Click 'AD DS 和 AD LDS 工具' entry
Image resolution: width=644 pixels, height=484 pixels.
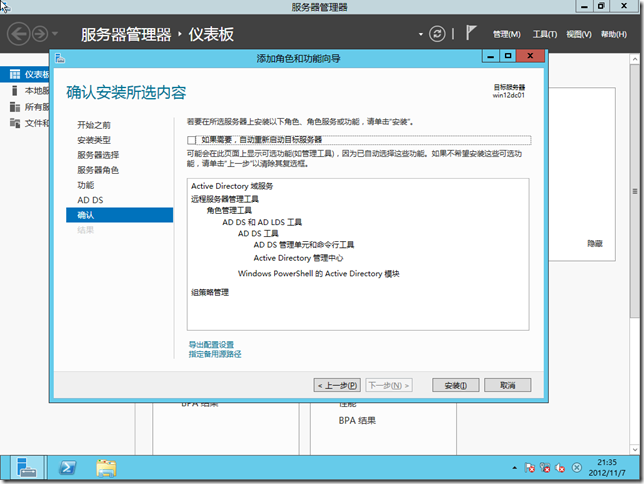click(262, 222)
